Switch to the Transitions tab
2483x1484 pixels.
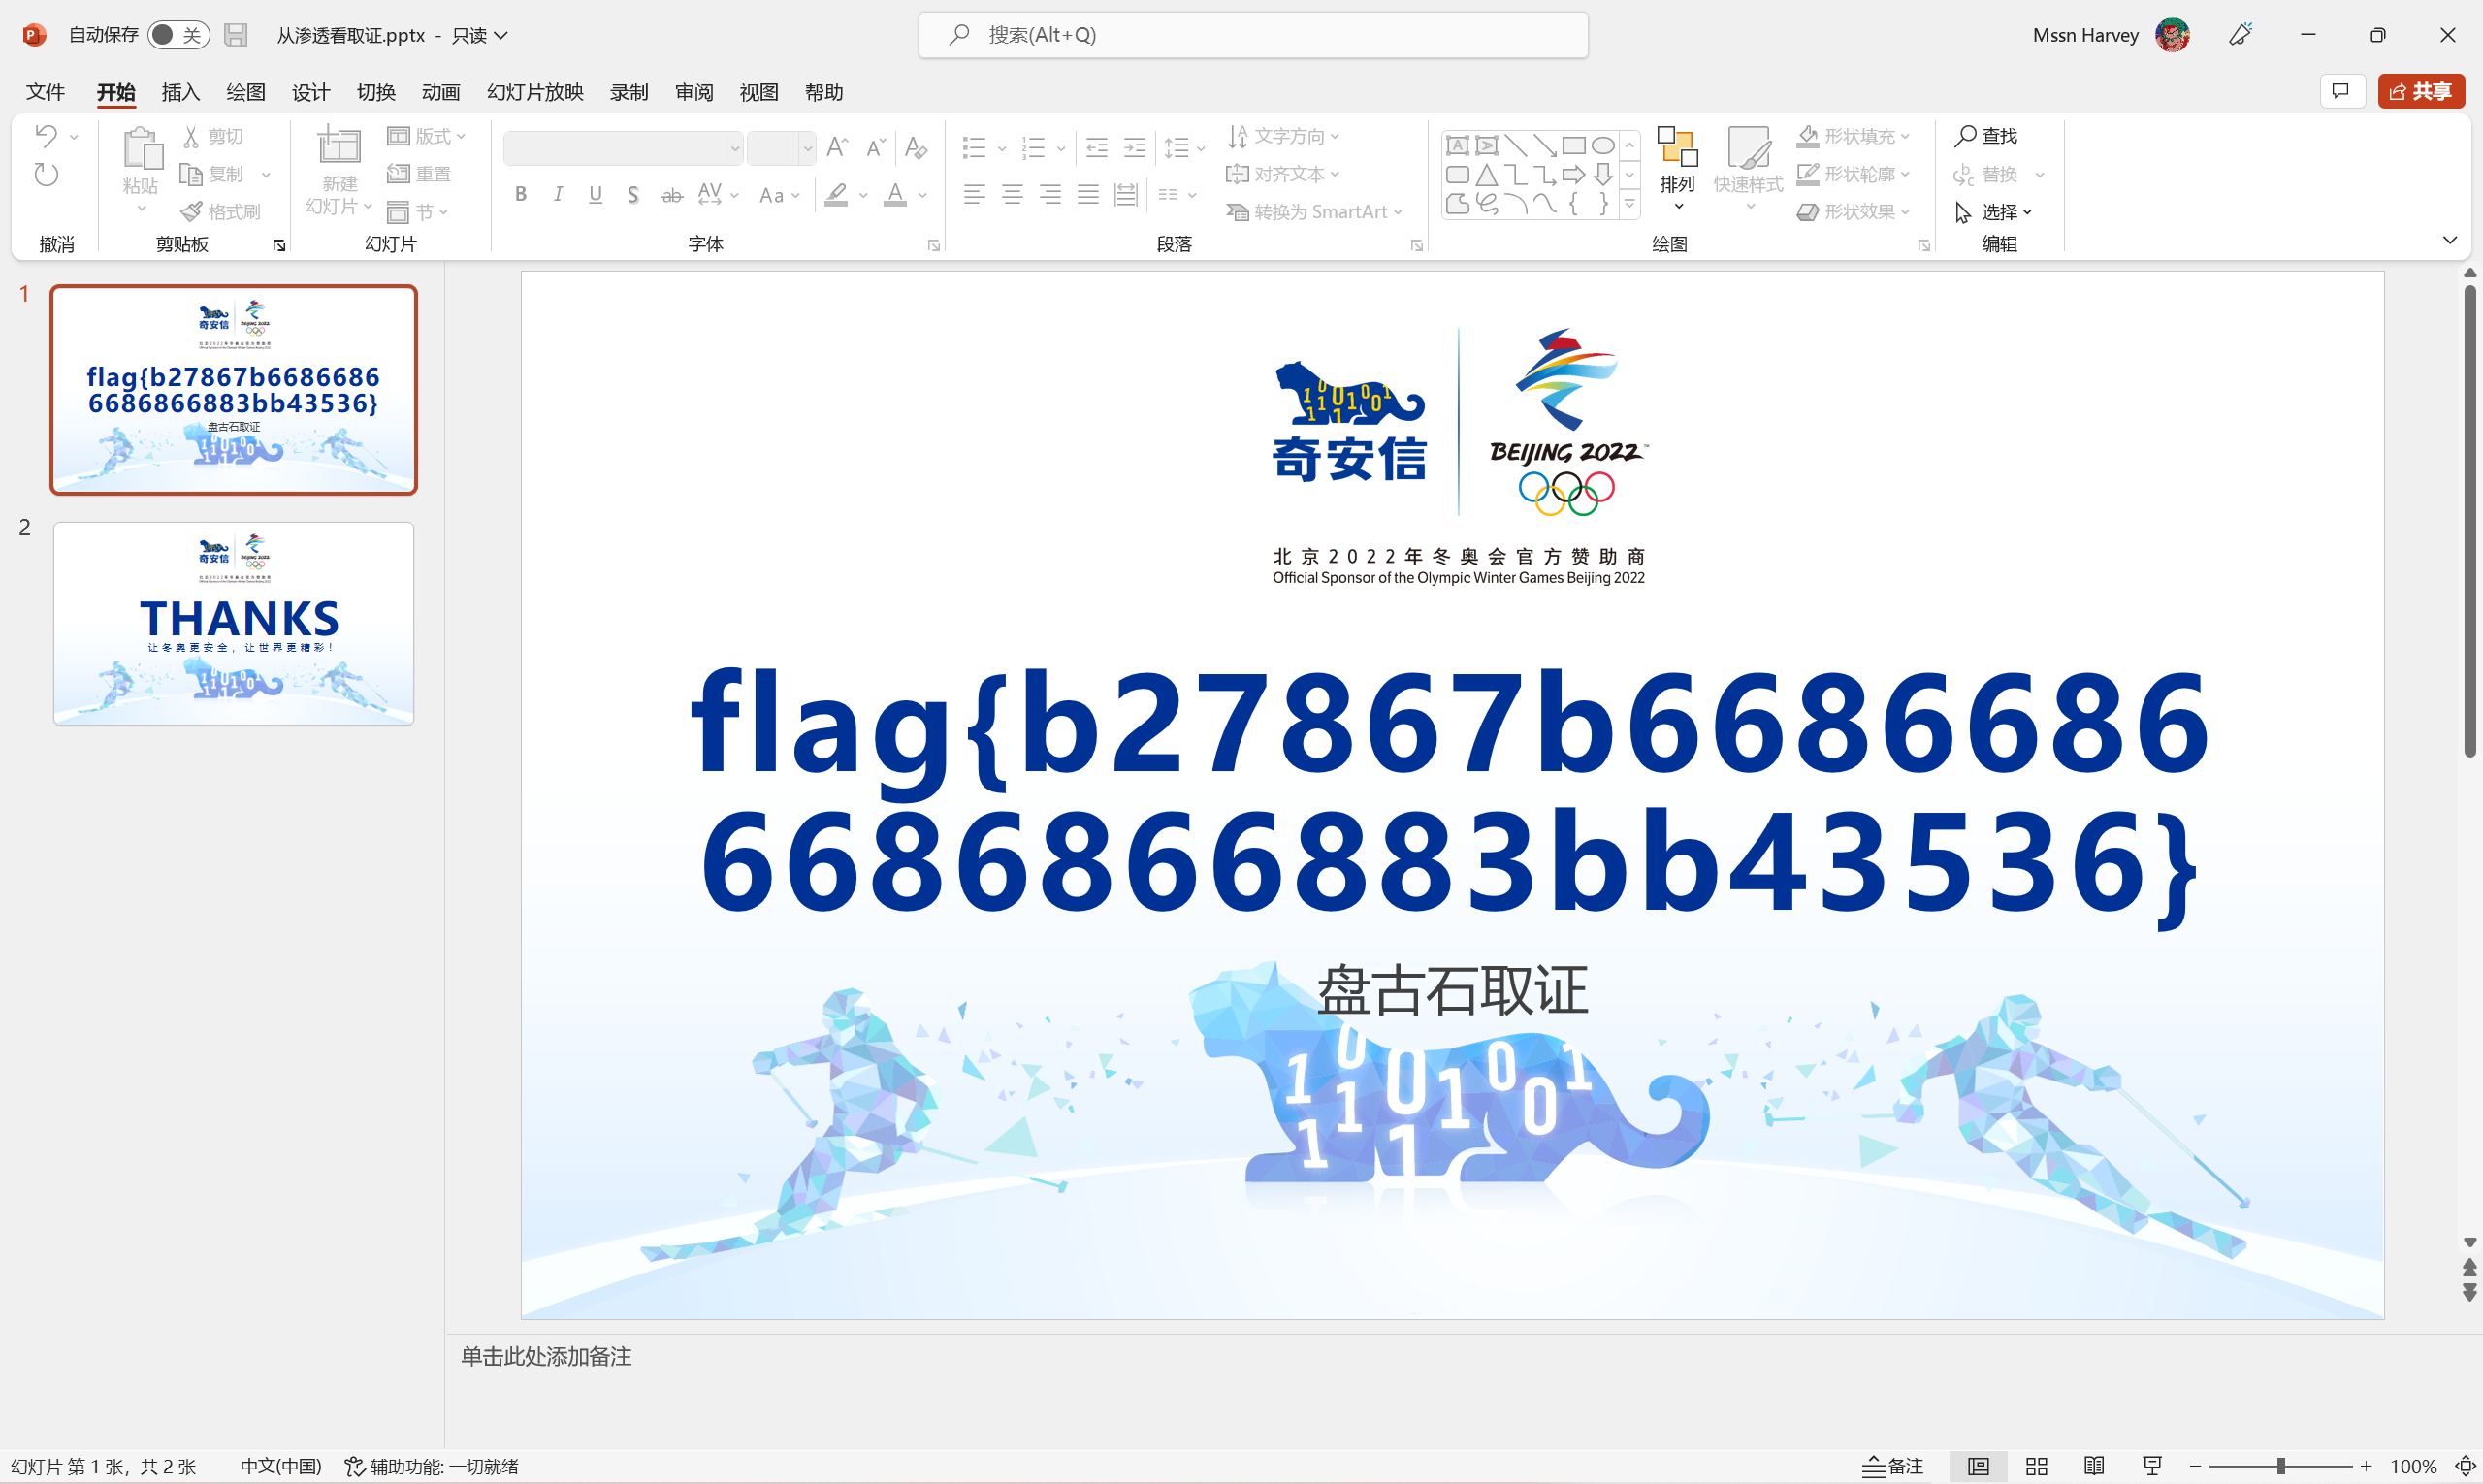376,92
